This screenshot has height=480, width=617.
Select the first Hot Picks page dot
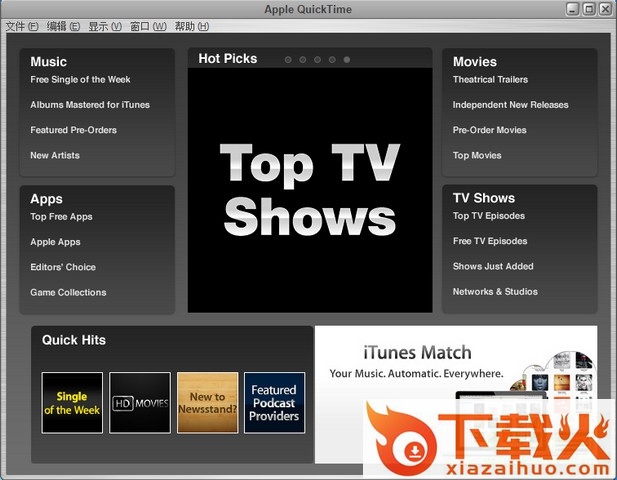coord(288,60)
